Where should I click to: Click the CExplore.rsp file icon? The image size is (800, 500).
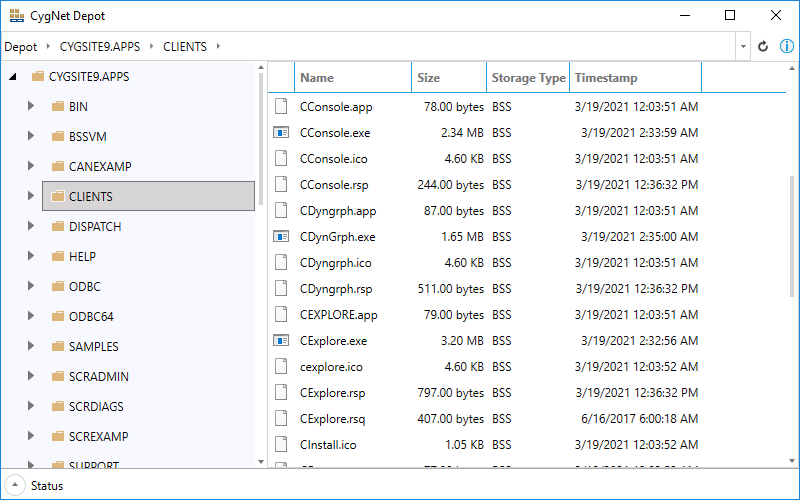click(281, 393)
